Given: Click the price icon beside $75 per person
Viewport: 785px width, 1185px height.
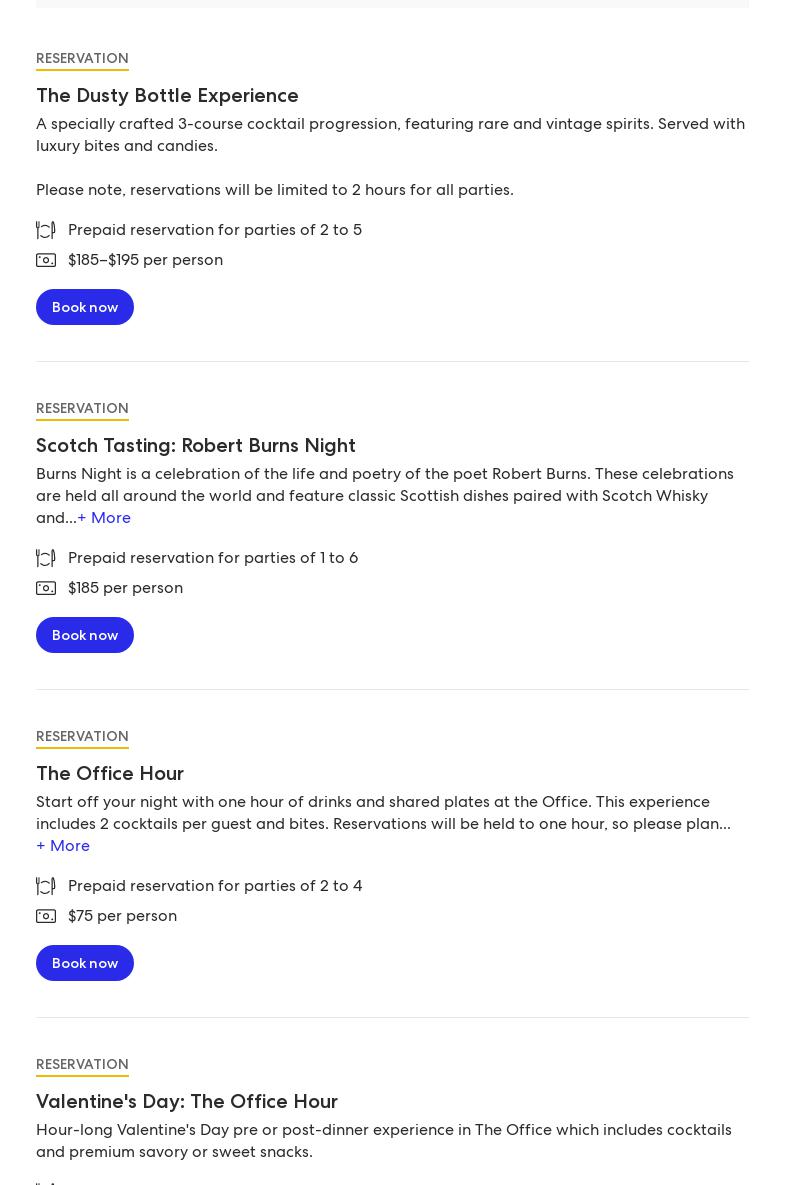Looking at the screenshot, I should 46,916.
